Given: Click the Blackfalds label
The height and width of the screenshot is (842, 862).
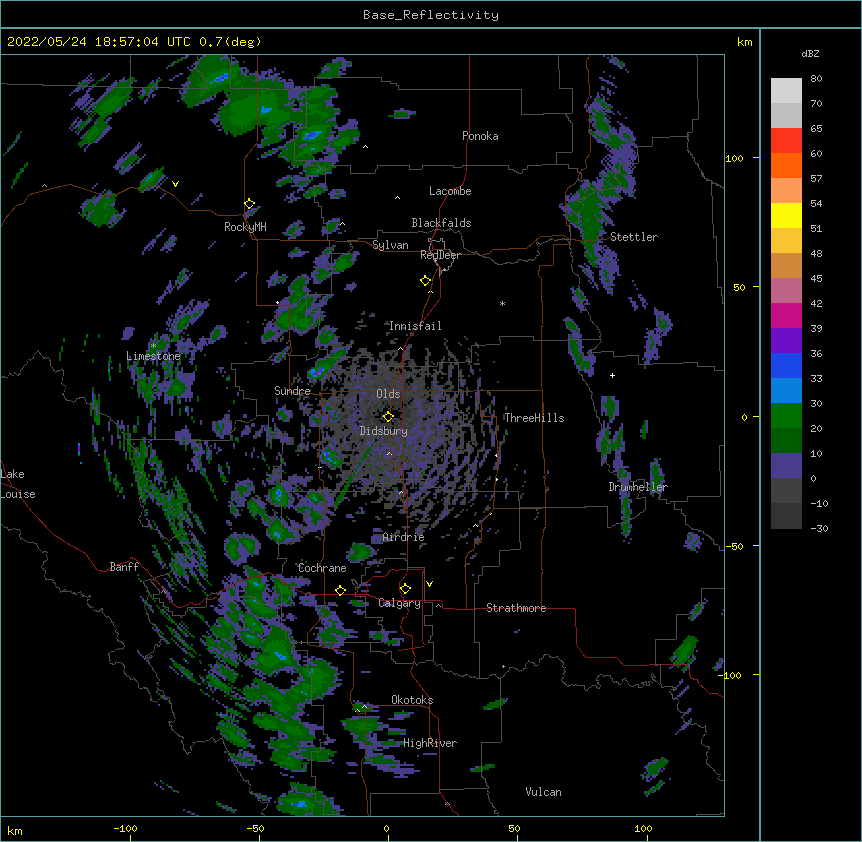Looking at the screenshot, I should (x=441, y=223).
